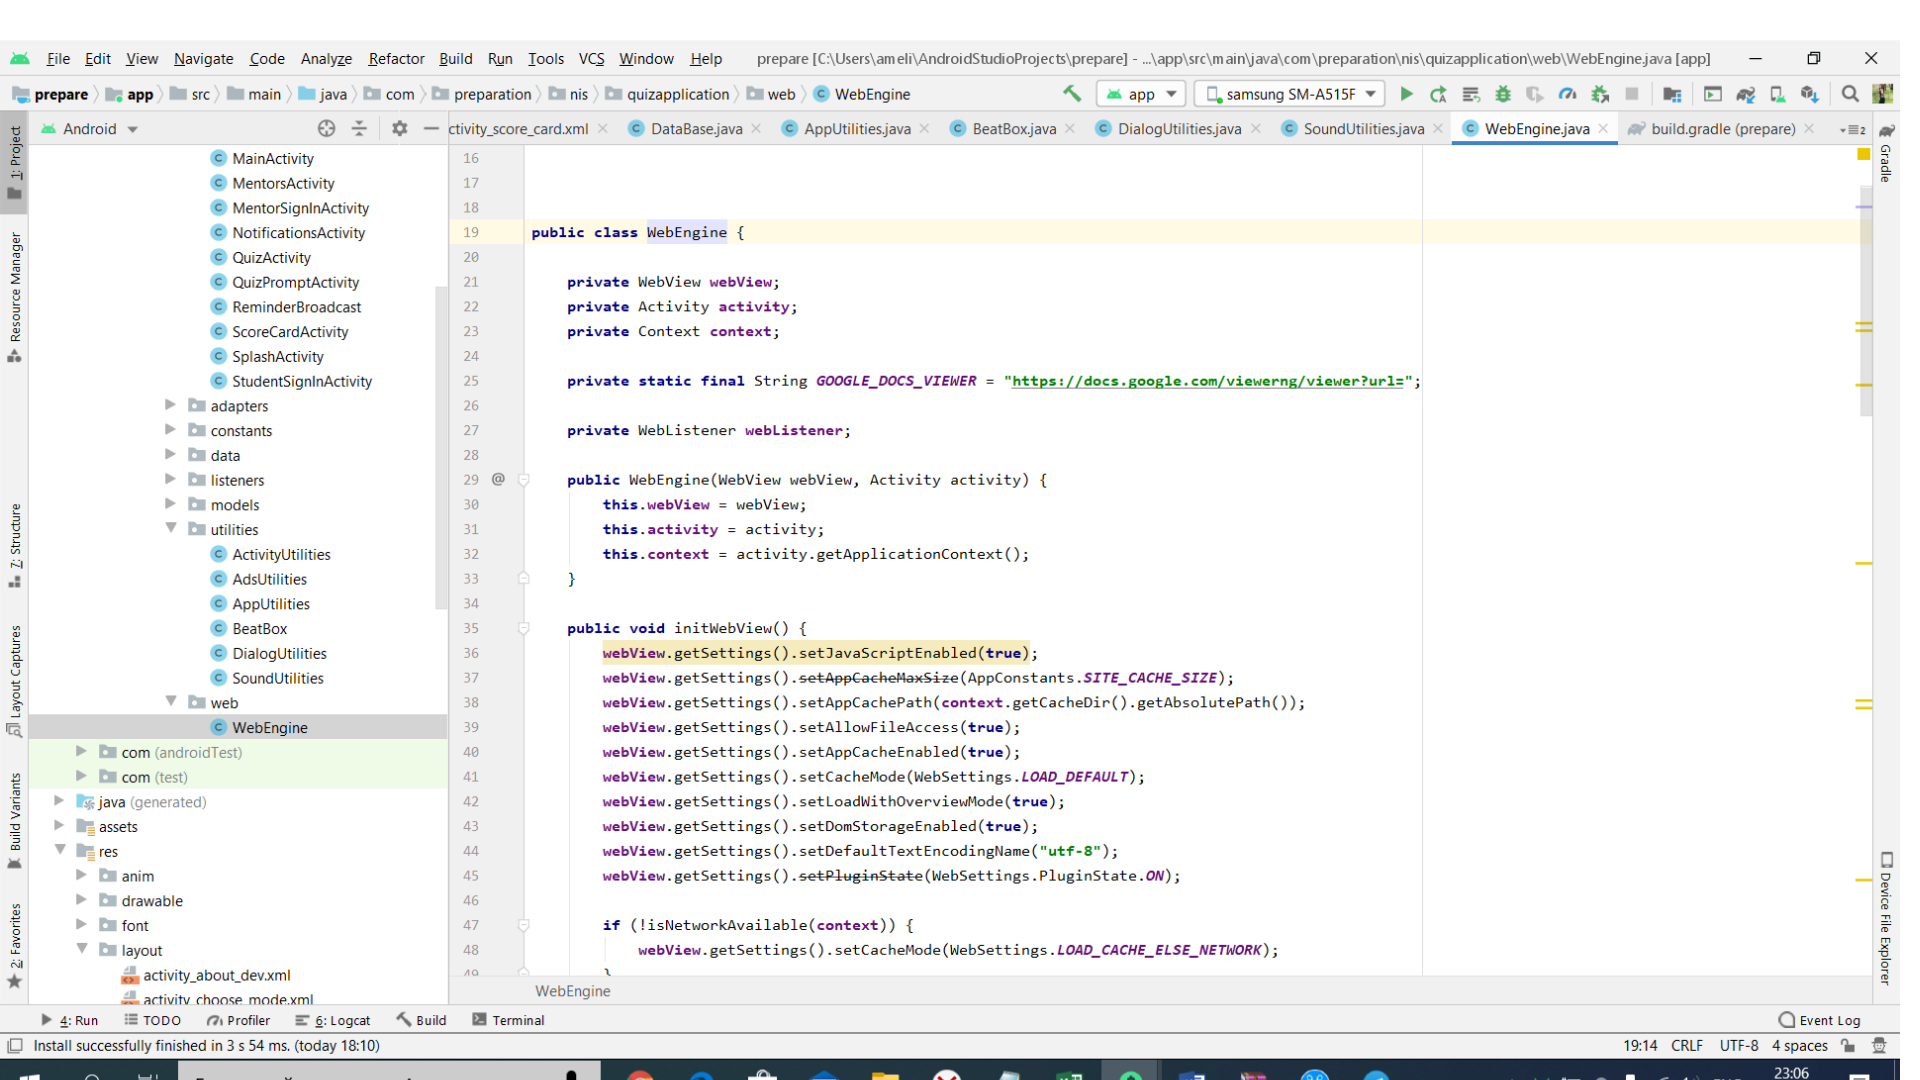The height and width of the screenshot is (1080, 1920).
Task: Switch to the DataBase.java tab
Action: [696, 128]
